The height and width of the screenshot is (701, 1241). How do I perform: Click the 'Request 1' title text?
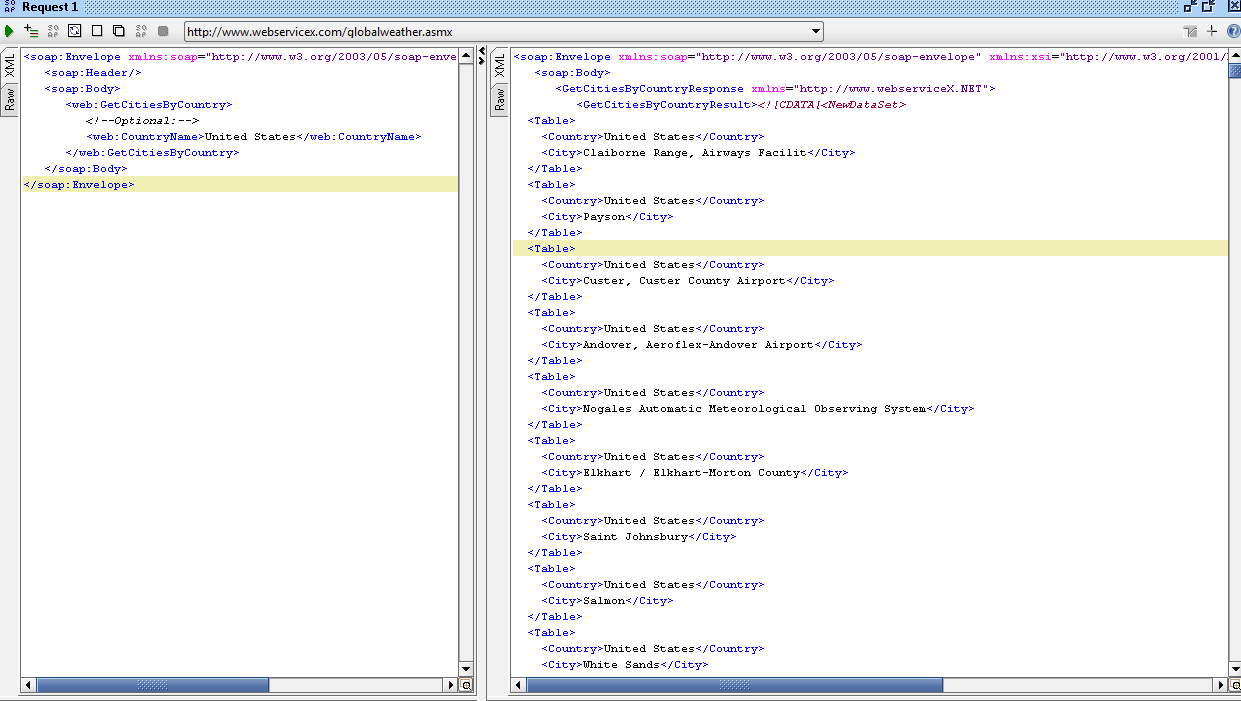[50, 7]
